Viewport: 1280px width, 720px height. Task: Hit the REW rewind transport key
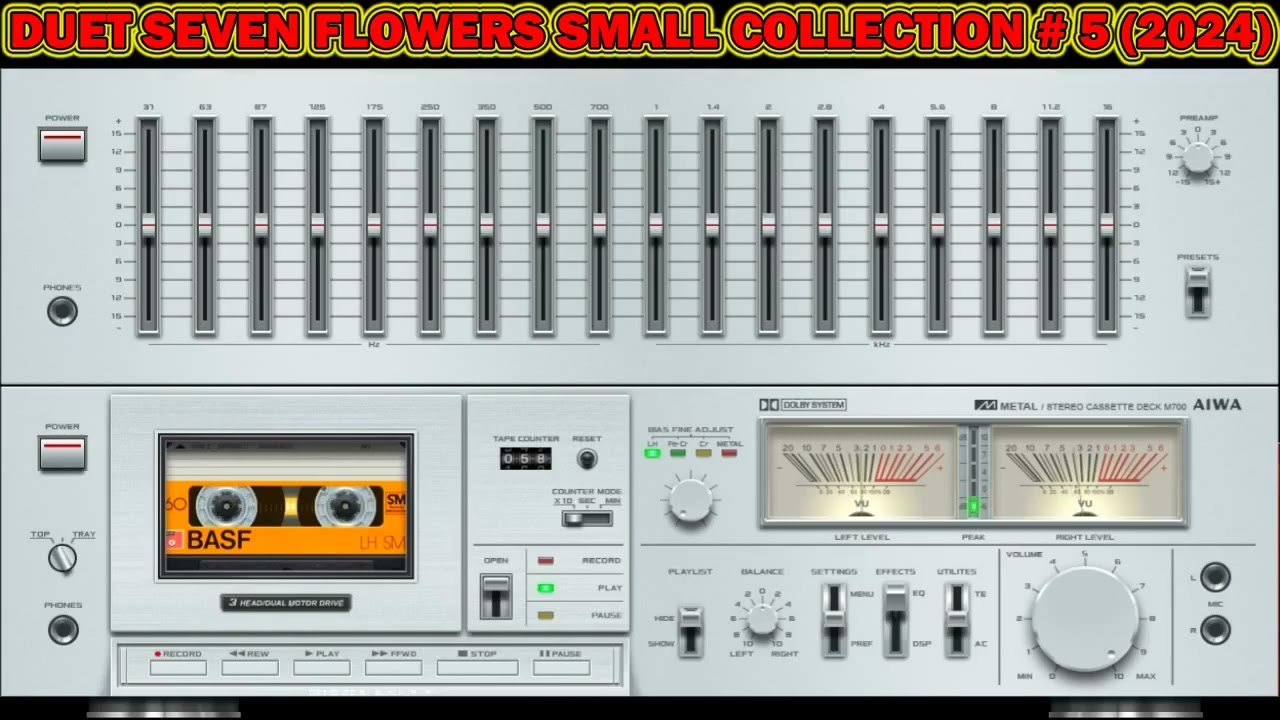250,667
